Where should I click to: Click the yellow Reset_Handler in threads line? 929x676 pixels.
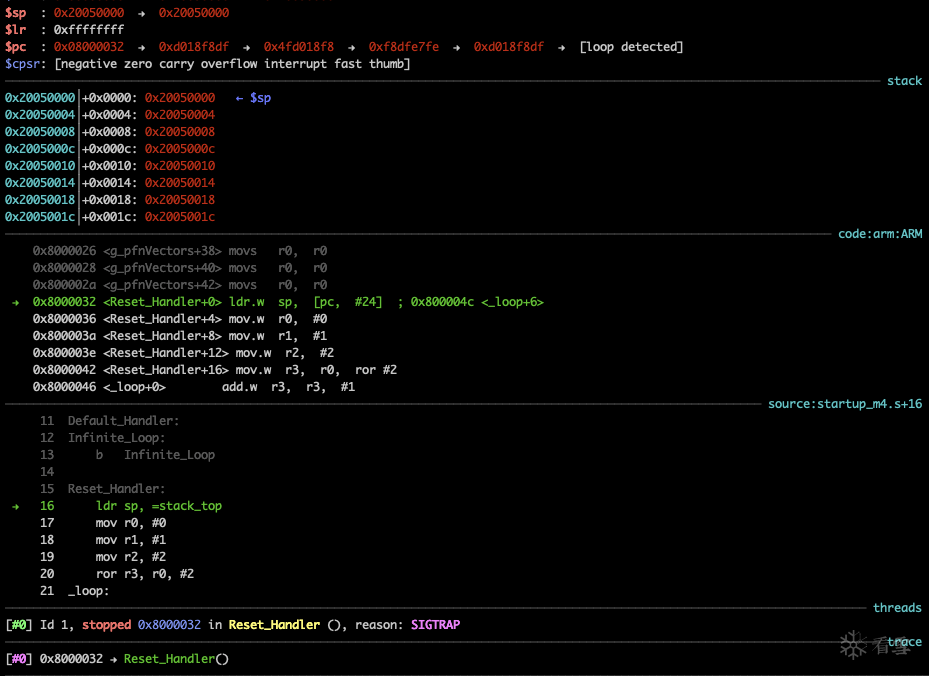click(x=274, y=625)
